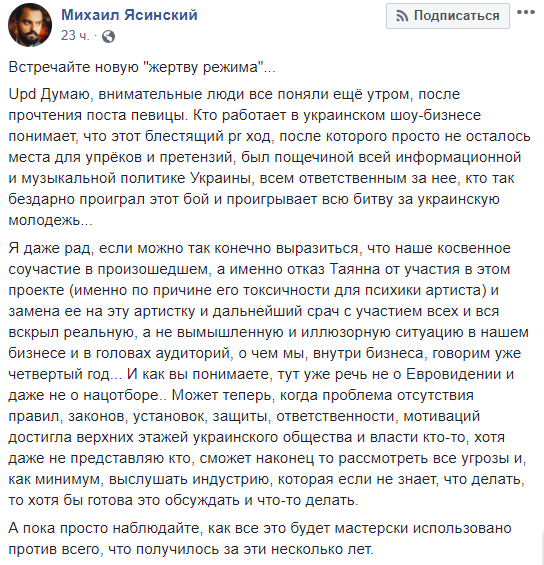The width and height of the screenshot is (544, 565).
Task: Click the phrase украинском шоу-бизнесе
Action: pos(391,115)
